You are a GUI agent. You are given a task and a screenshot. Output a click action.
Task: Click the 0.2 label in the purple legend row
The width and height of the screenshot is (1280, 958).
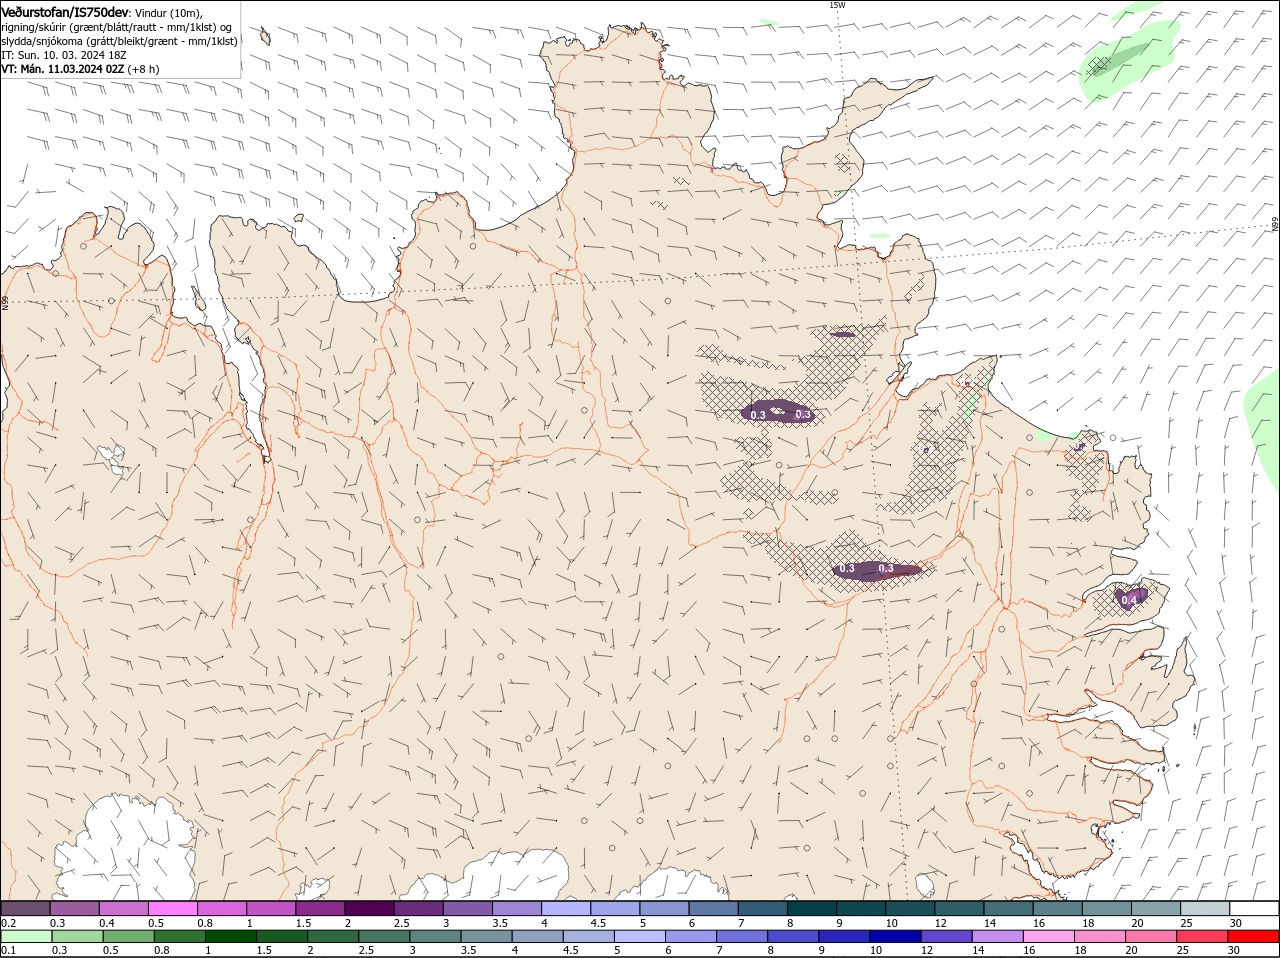point(8,922)
